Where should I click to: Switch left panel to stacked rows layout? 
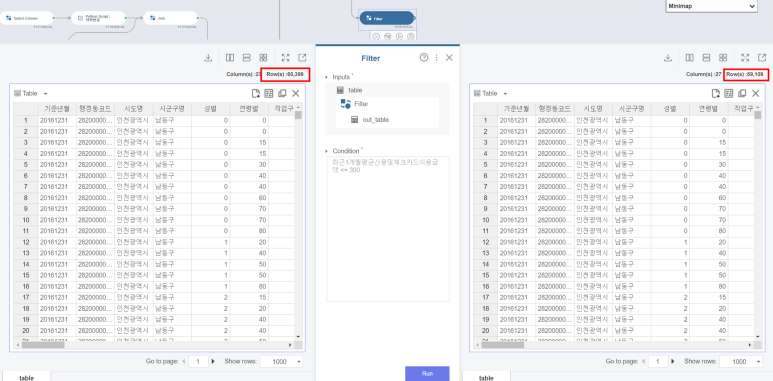click(x=246, y=58)
